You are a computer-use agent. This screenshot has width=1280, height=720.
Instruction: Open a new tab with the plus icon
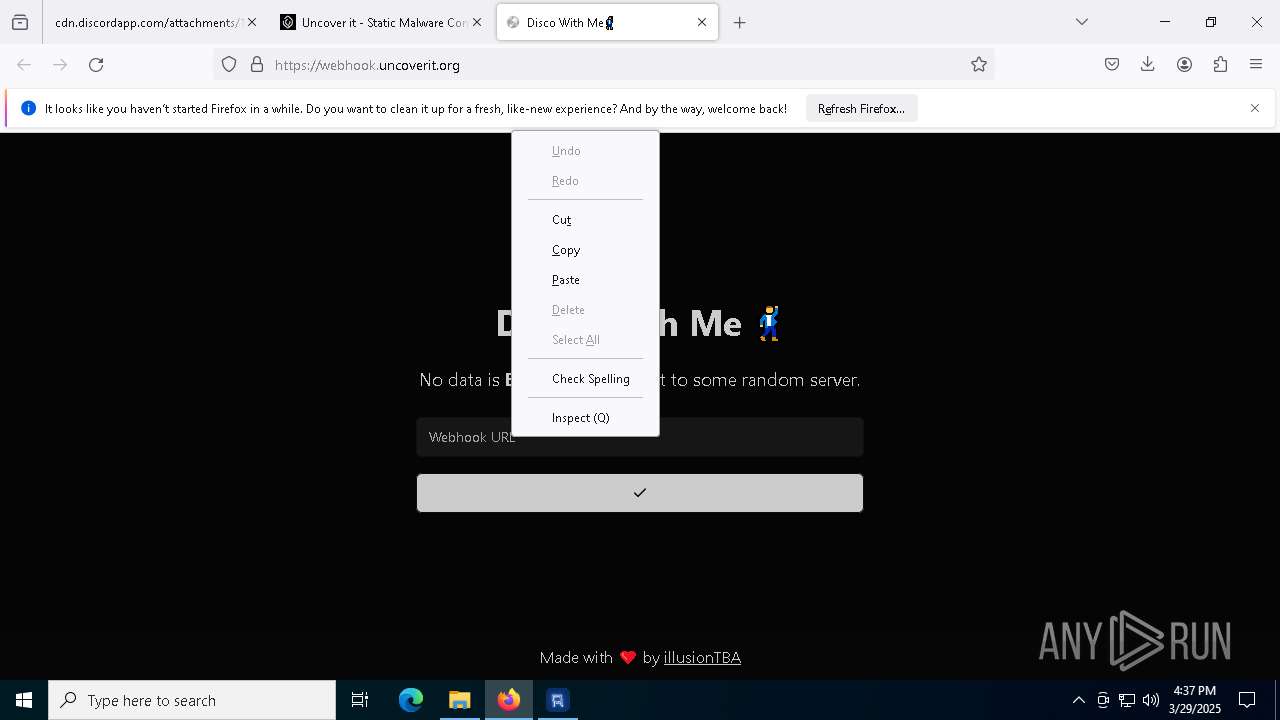[x=740, y=22]
